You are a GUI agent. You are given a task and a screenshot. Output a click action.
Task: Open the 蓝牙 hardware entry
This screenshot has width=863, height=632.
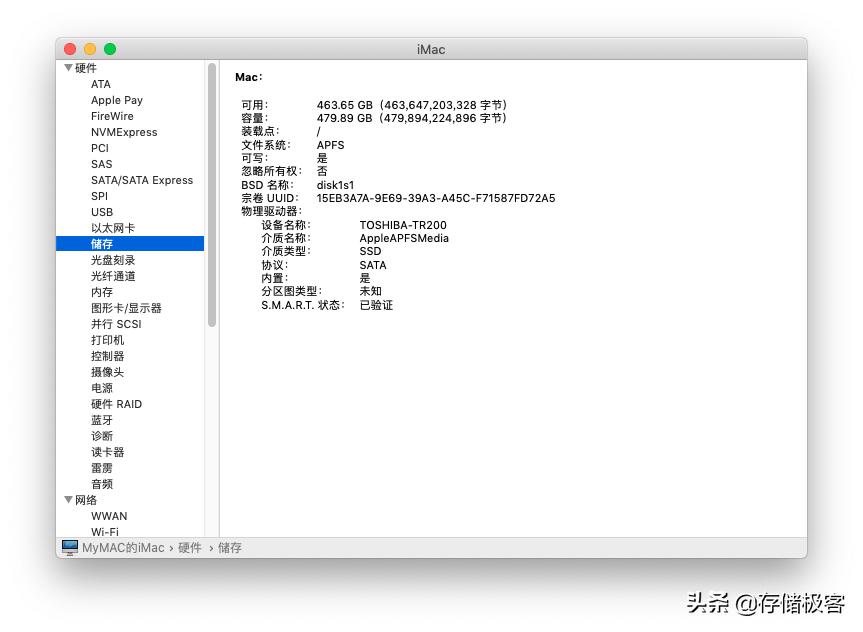[x=102, y=420]
